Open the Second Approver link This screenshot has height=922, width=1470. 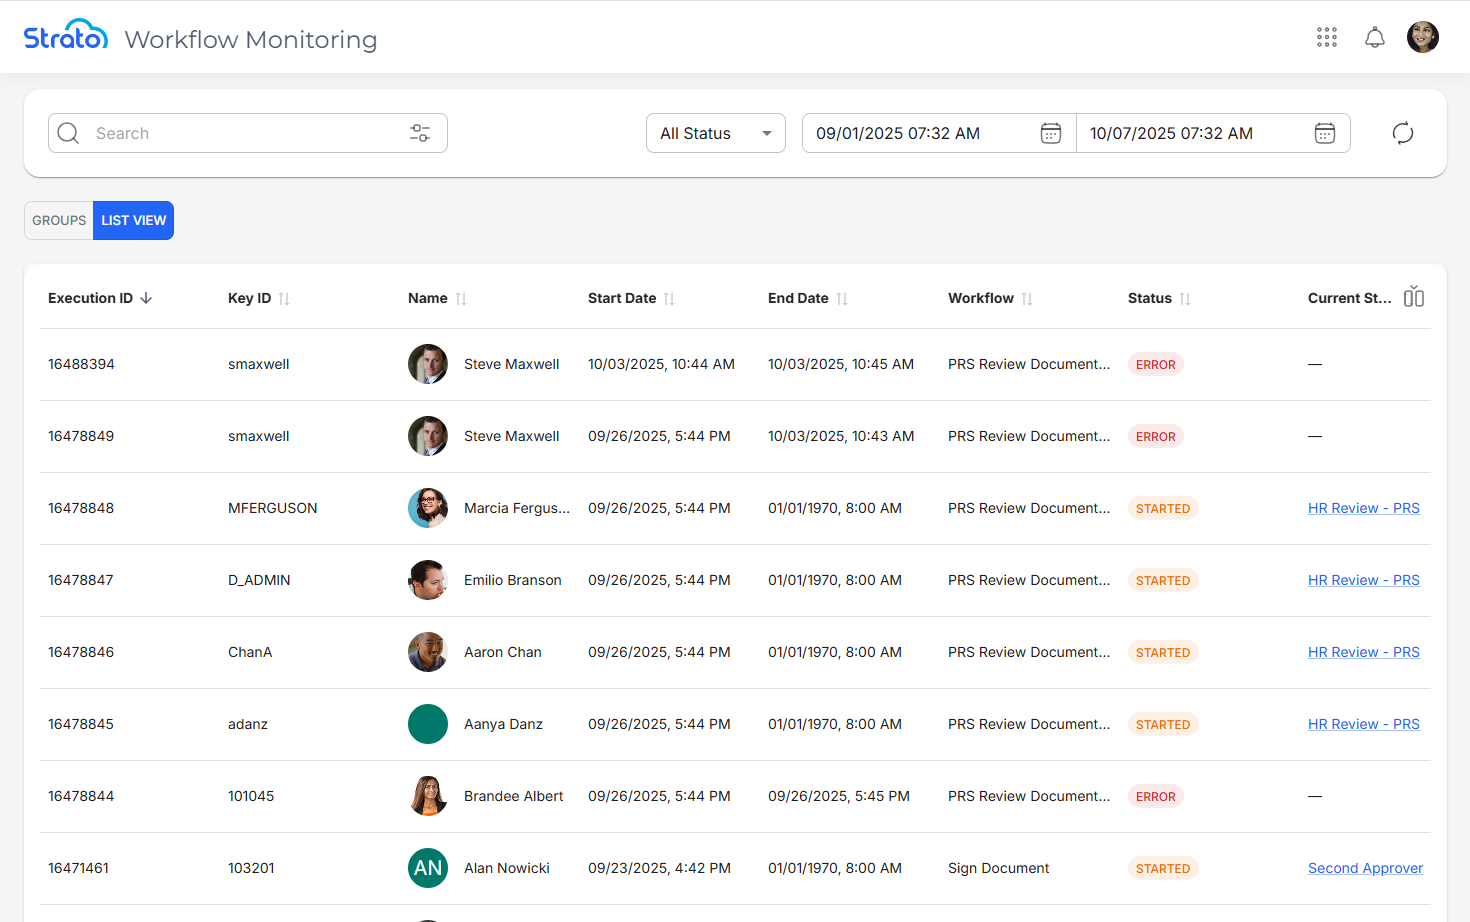click(1365, 868)
